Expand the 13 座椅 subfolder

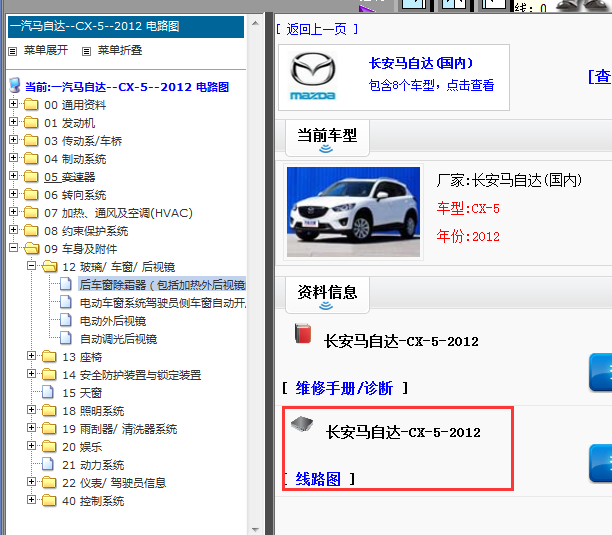(x=32, y=356)
